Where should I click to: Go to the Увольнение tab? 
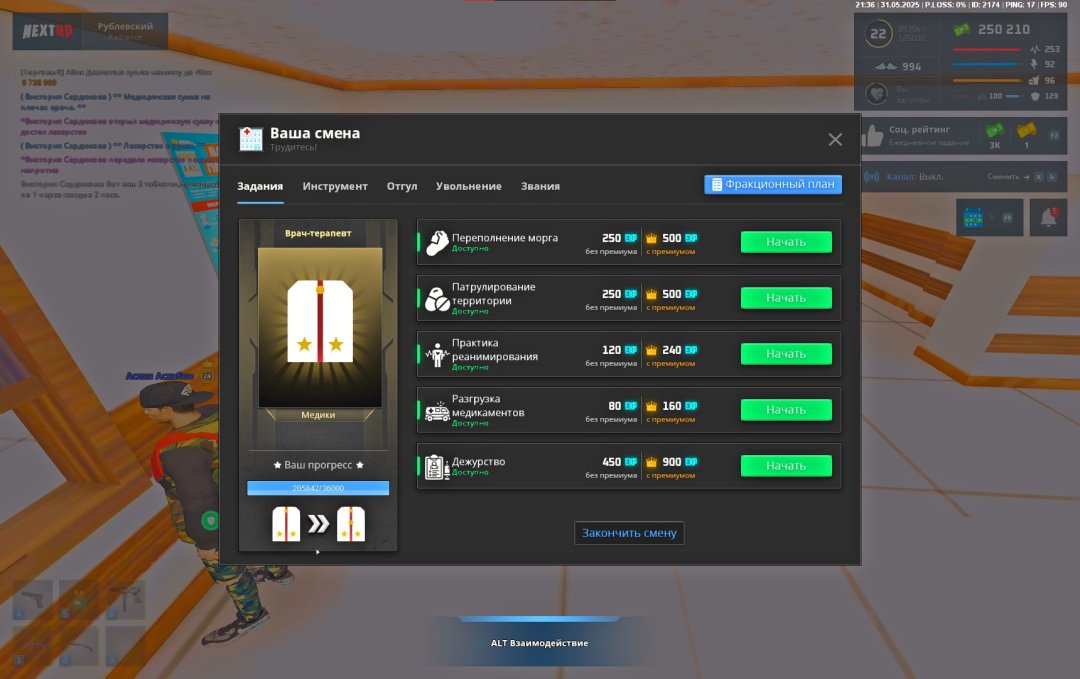click(x=469, y=187)
